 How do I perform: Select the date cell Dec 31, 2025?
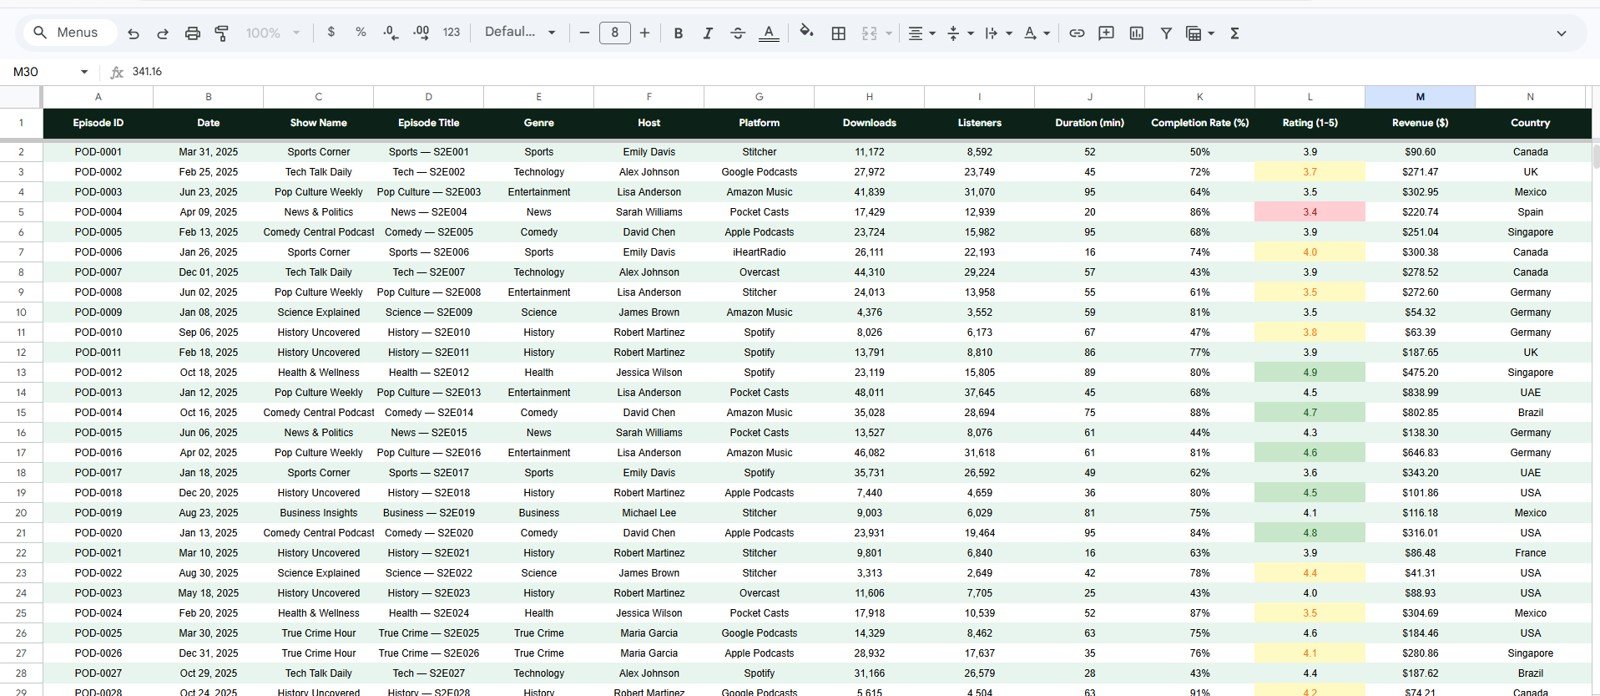point(208,653)
